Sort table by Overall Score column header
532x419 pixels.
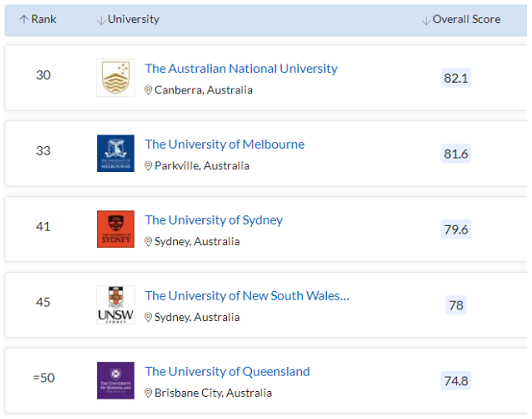click(x=461, y=19)
